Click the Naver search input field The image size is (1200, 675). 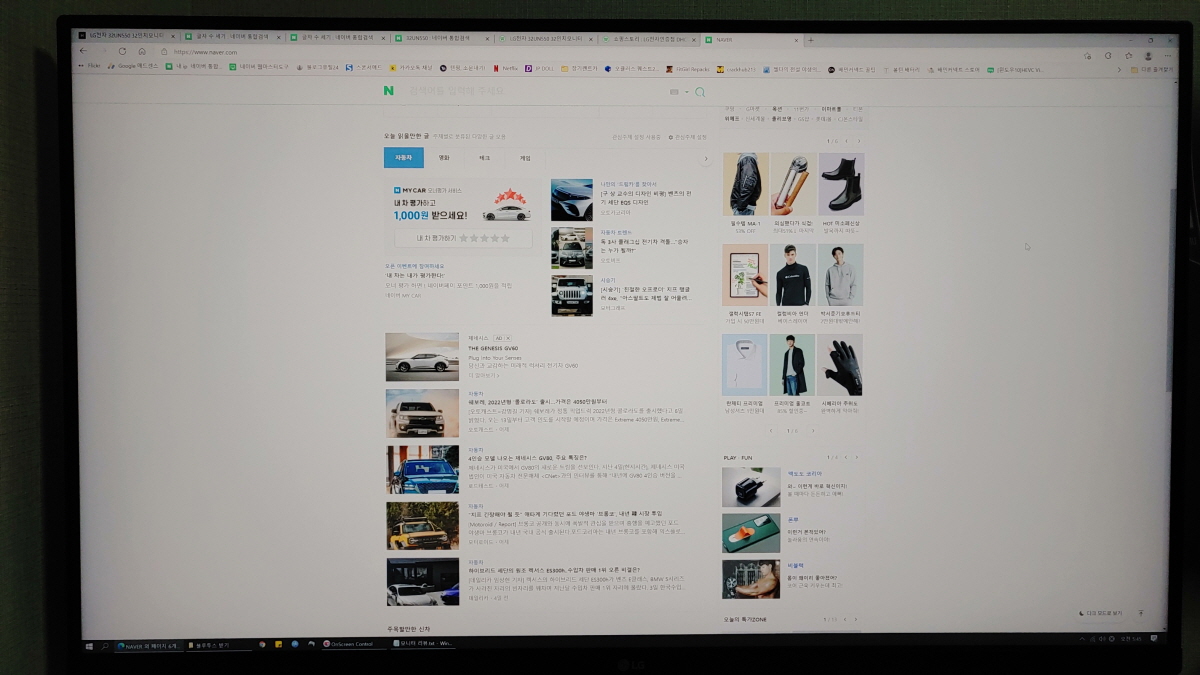point(535,92)
